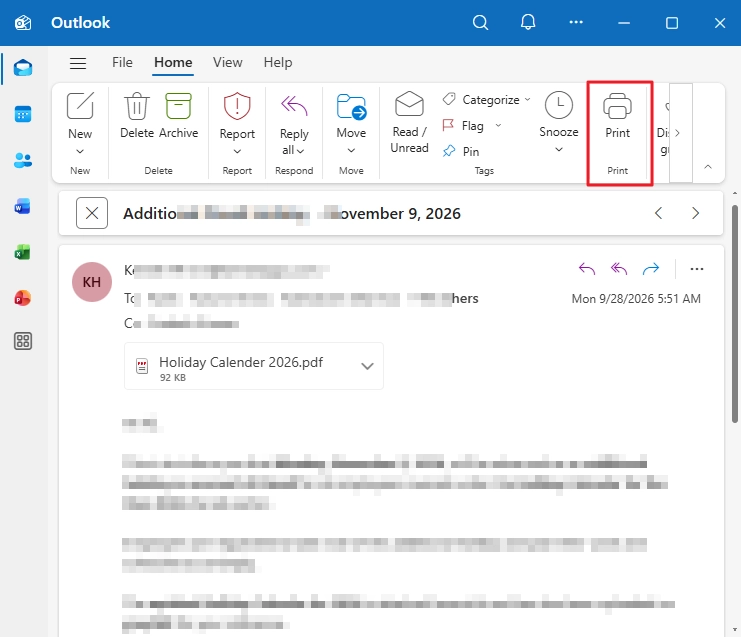Viewport: 741px width, 637px height.
Task: Open the Categorize dropdown chevron
Action: pos(527,100)
